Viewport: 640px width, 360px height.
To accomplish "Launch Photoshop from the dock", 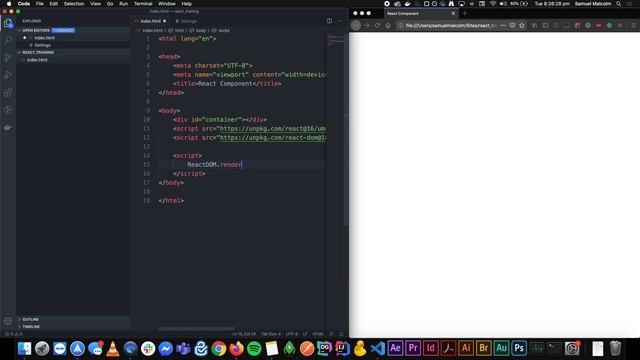I will point(519,348).
